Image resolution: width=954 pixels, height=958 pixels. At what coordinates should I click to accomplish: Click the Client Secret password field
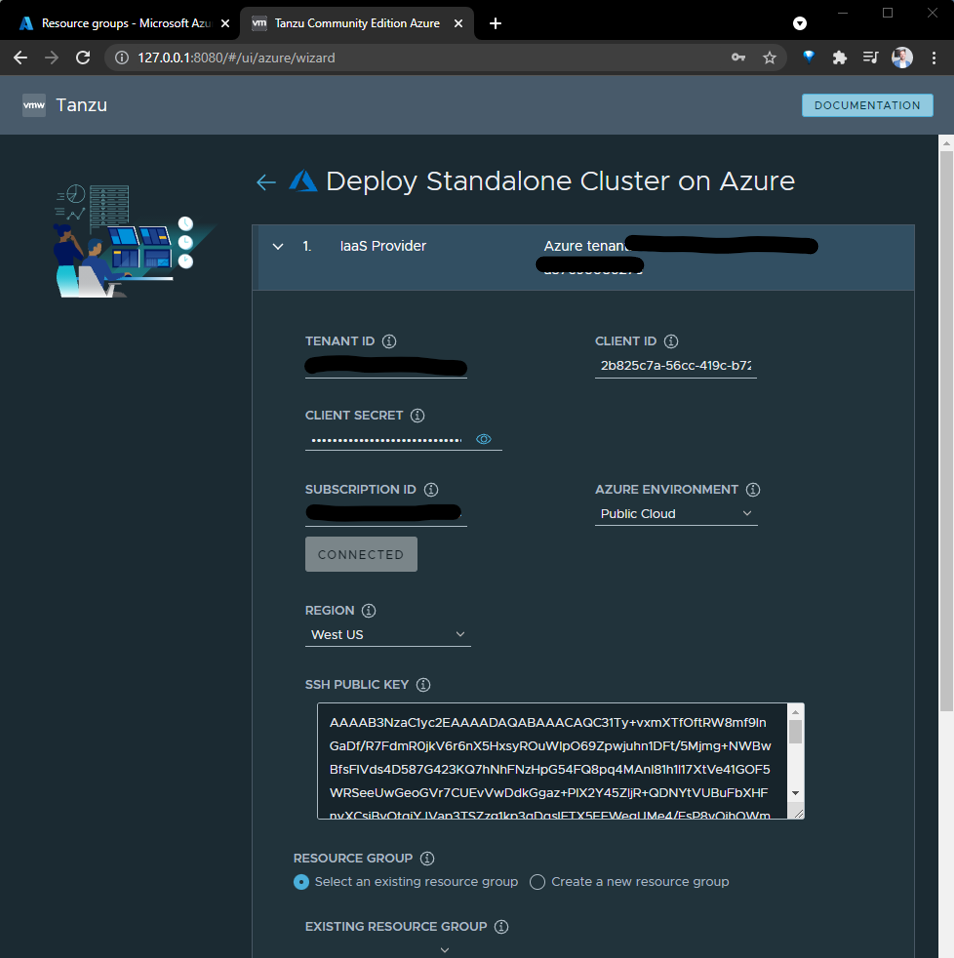pyautogui.click(x=387, y=440)
